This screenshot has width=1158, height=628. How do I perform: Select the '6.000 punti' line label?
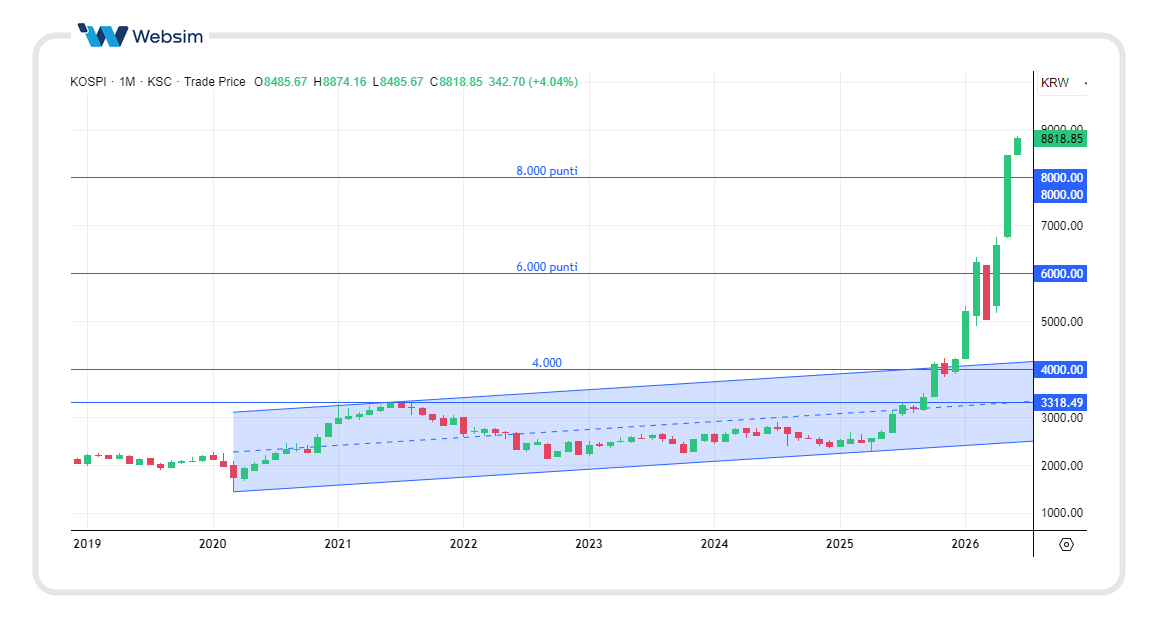point(547,267)
